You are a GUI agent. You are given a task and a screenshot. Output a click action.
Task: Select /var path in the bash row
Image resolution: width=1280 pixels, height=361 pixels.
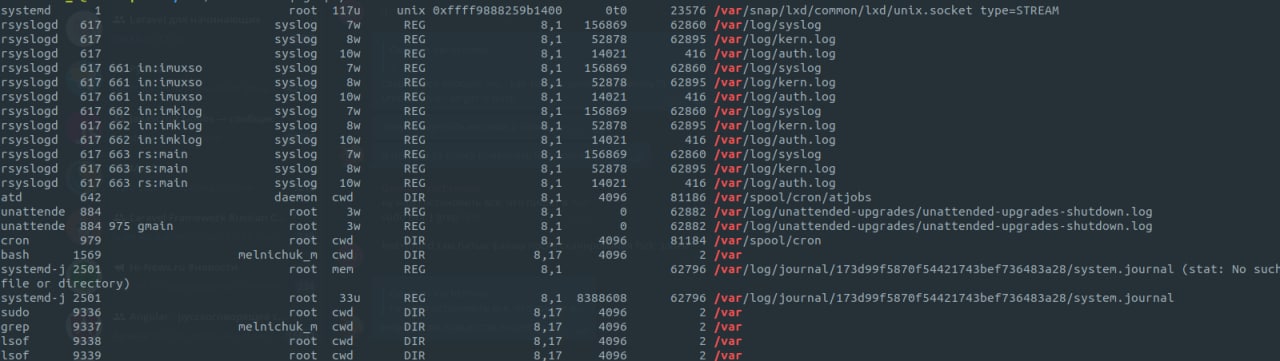coord(728,255)
